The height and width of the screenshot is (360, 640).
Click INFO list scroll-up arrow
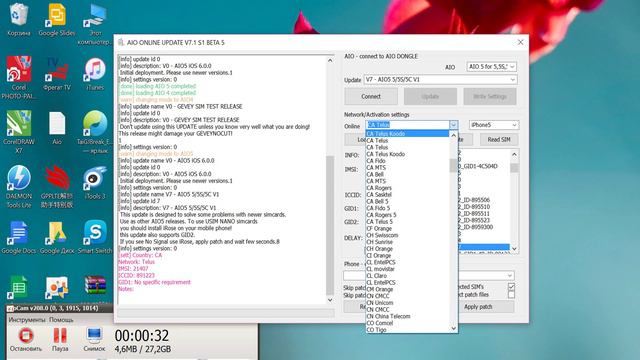(x=514, y=154)
